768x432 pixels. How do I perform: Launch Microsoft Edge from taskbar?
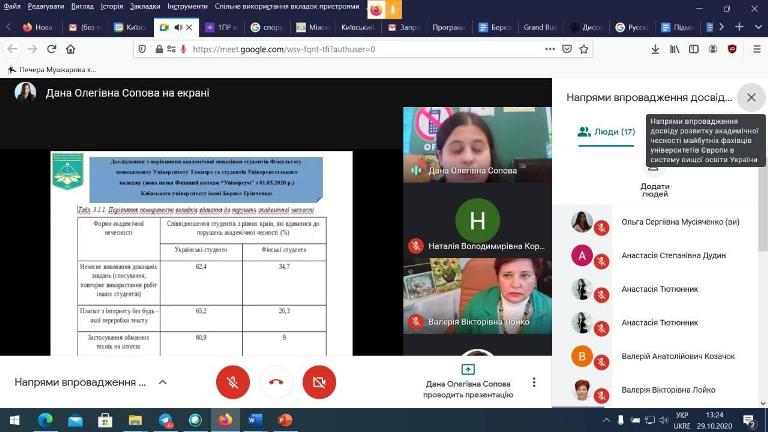[46, 420]
